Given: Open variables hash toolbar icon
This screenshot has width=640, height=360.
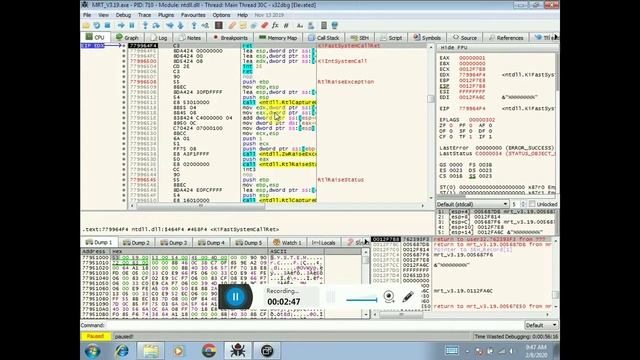Looking at the screenshot, I should pyautogui.click(x=286, y=26).
